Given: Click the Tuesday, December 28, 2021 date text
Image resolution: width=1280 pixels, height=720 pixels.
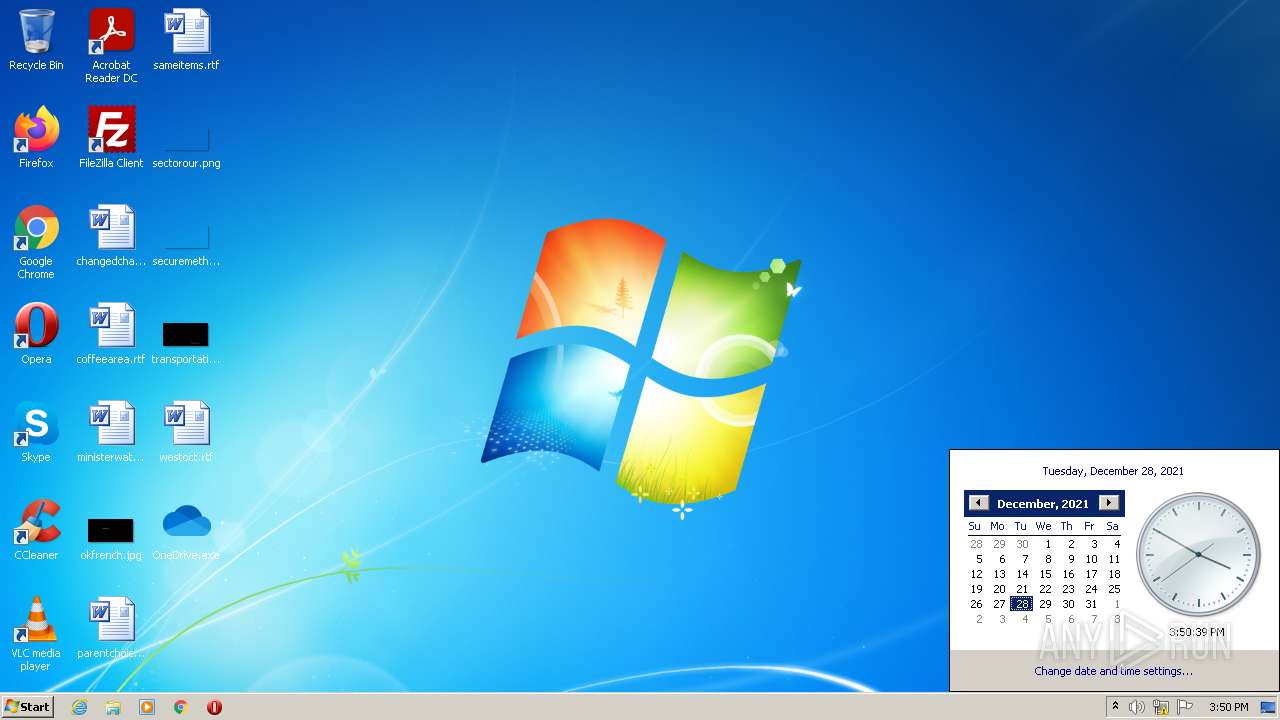Looking at the screenshot, I should [x=1113, y=471].
